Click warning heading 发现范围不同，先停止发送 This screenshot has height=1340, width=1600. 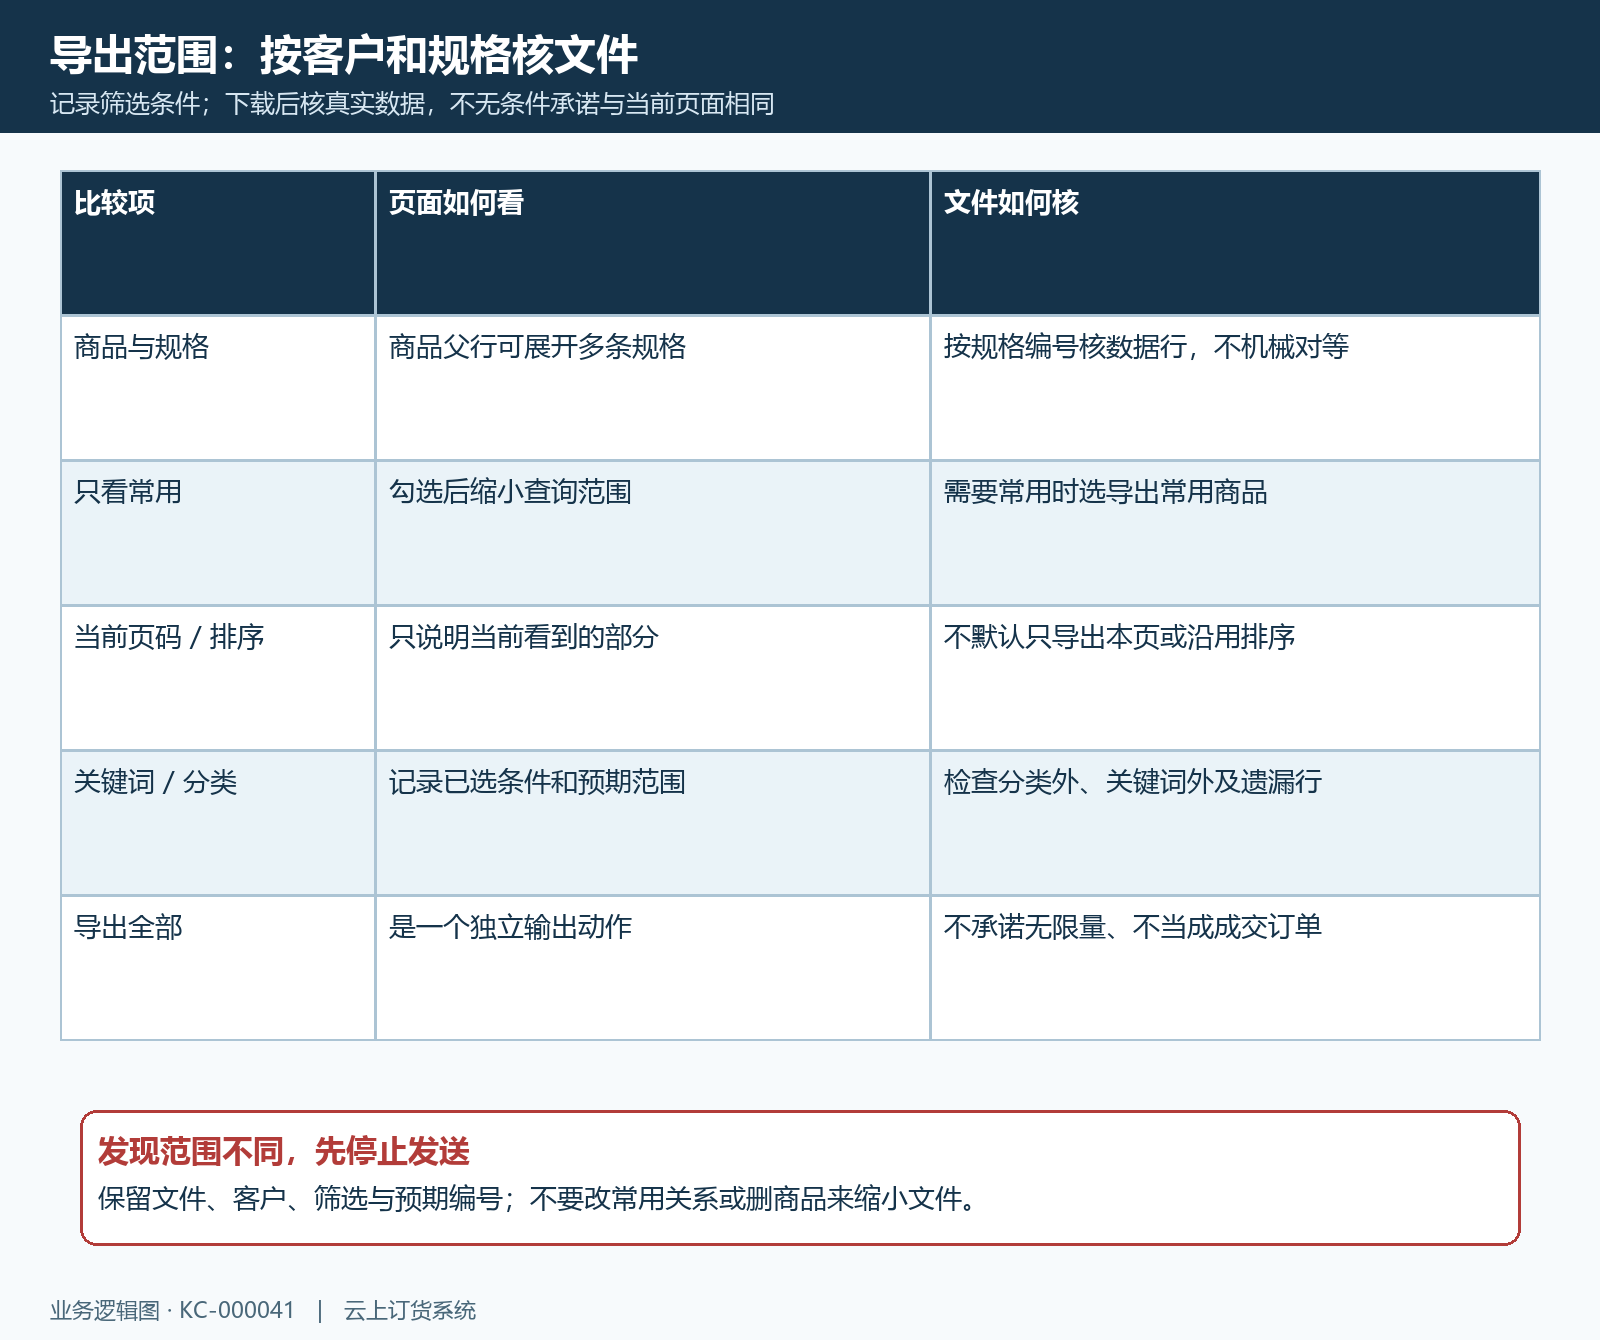pos(284,1152)
